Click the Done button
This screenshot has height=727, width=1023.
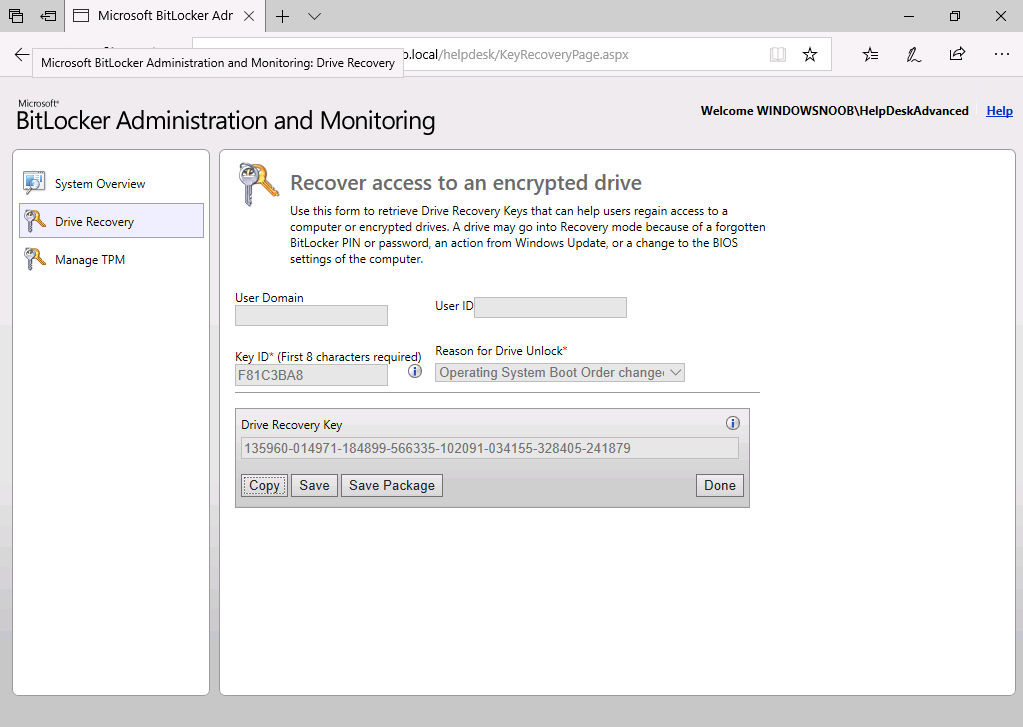tap(720, 486)
